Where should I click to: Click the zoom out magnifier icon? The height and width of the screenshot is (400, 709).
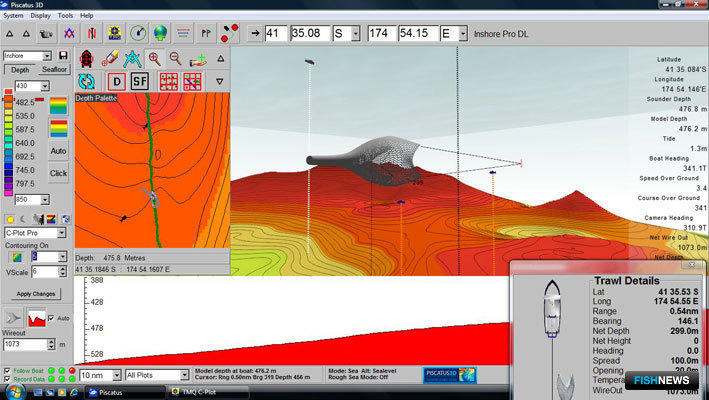pyautogui.click(x=175, y=59)
